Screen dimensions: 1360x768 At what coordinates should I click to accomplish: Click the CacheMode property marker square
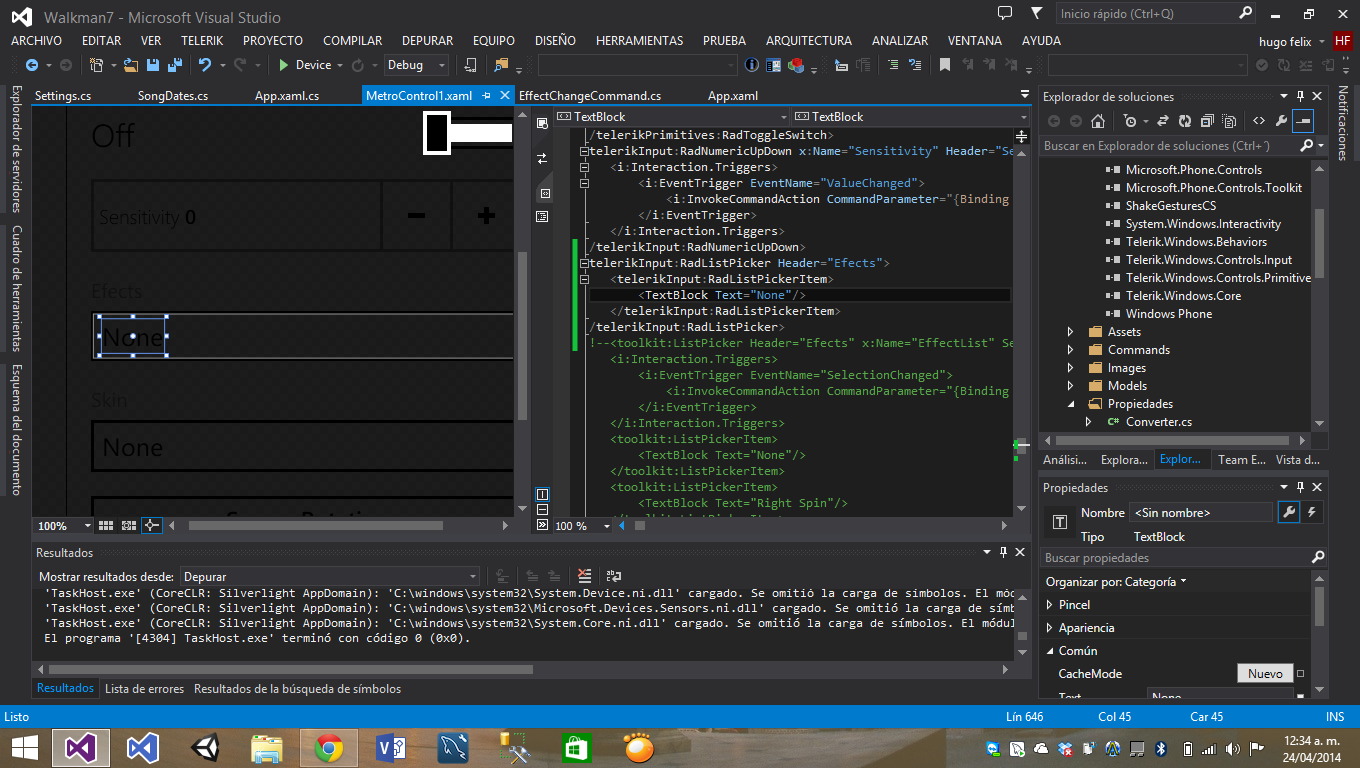point(1301,674)
